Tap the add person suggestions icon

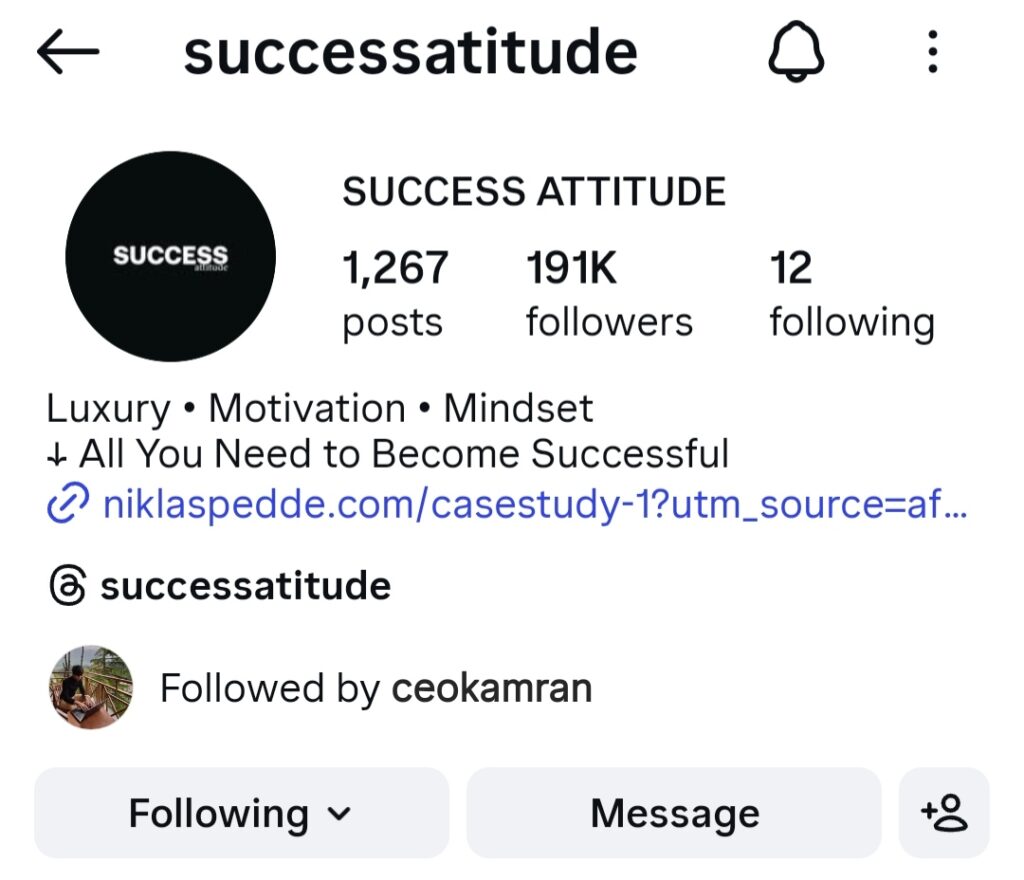pyautogui.click(x=944, y=813)
